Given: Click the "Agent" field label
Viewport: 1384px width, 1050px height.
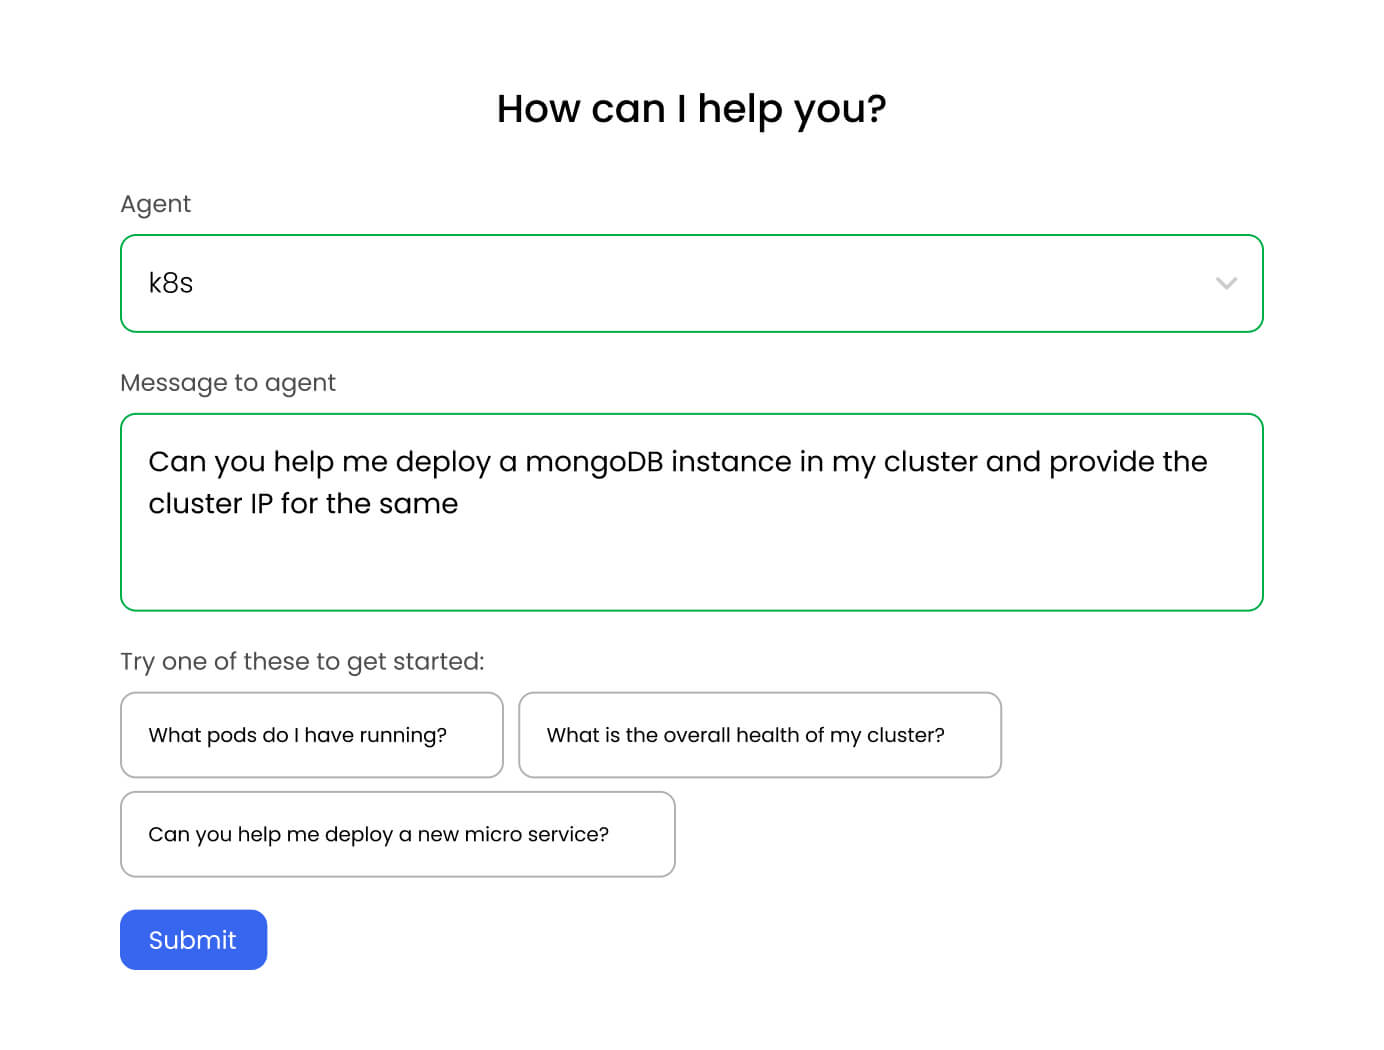Looking at the screenshot, I should point(155,204).
